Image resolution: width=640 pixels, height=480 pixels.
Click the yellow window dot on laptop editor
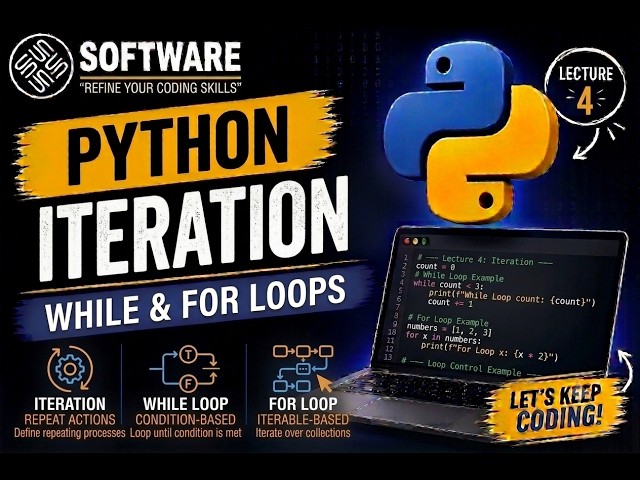[x=416, y=241]
